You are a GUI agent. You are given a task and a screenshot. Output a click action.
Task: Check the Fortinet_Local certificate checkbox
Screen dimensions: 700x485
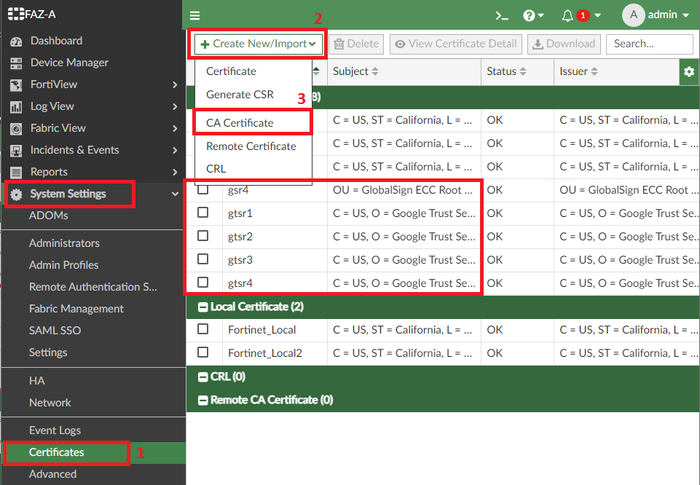203,329
